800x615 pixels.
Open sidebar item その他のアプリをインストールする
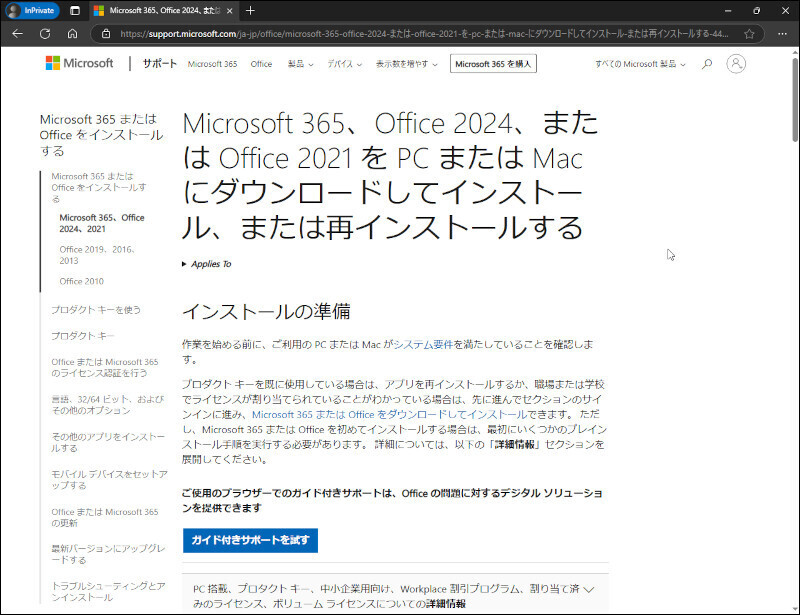point(108,442)
